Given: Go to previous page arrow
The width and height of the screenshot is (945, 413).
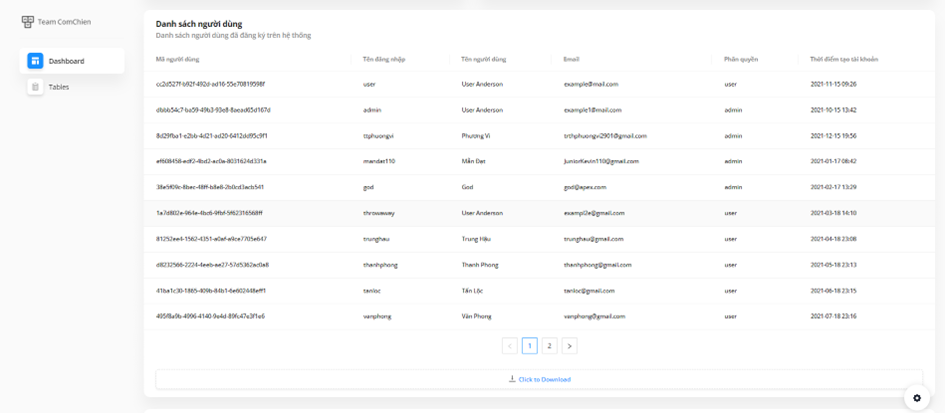Looking at the screenshot, I should pos(509,346).
